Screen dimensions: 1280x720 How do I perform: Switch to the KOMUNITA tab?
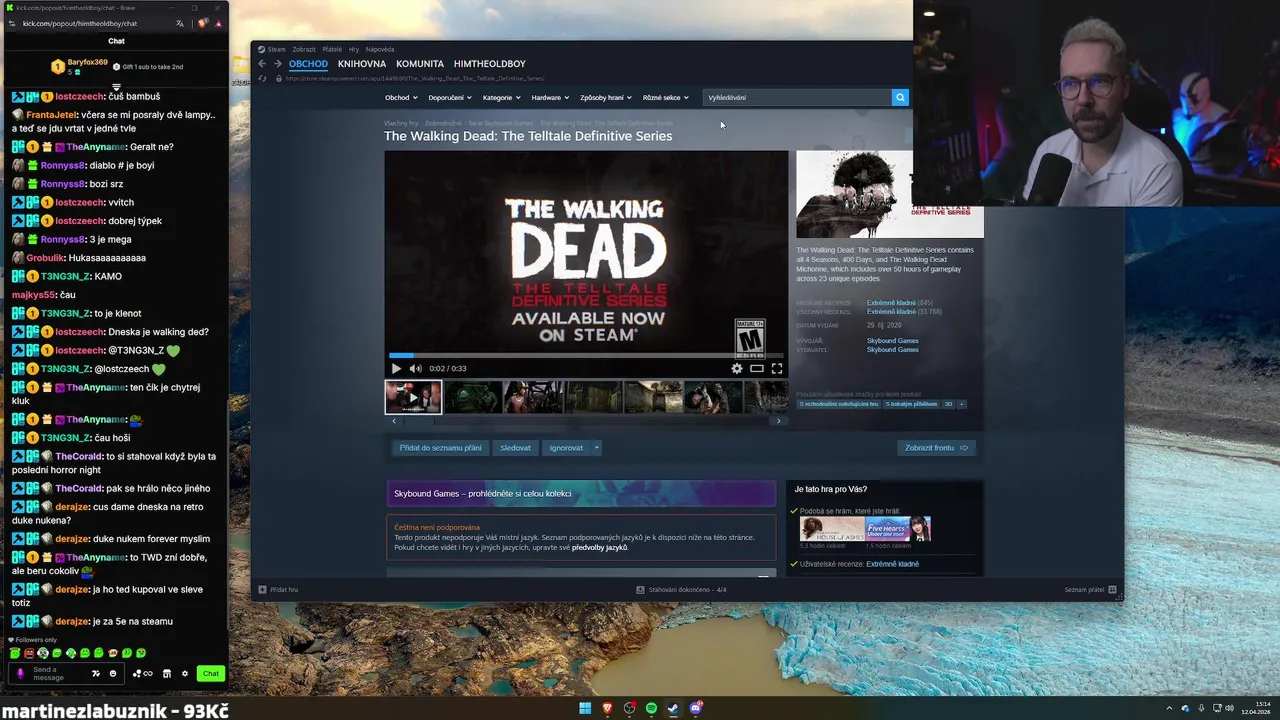pyautogui.click(x=420, y=64)
